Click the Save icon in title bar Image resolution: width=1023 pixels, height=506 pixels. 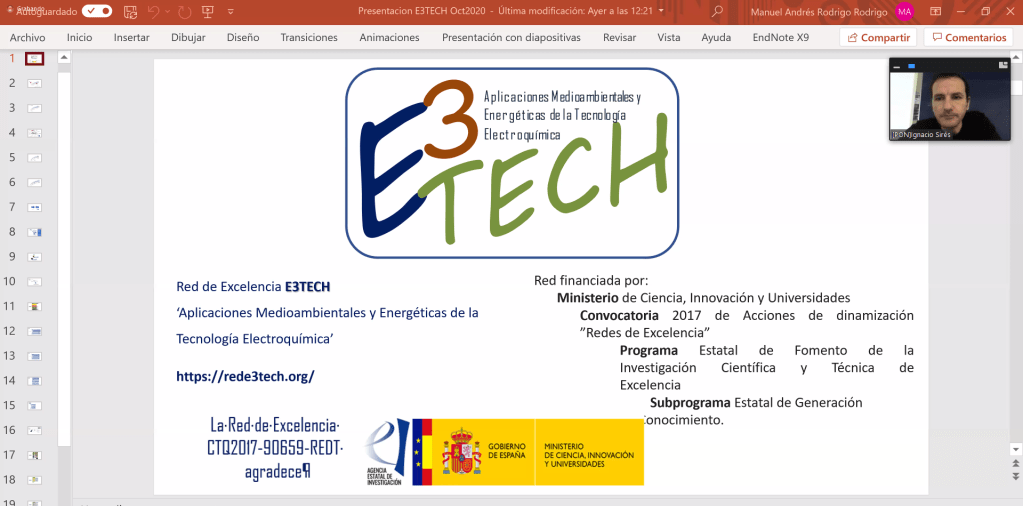click(x=131, y=11)
